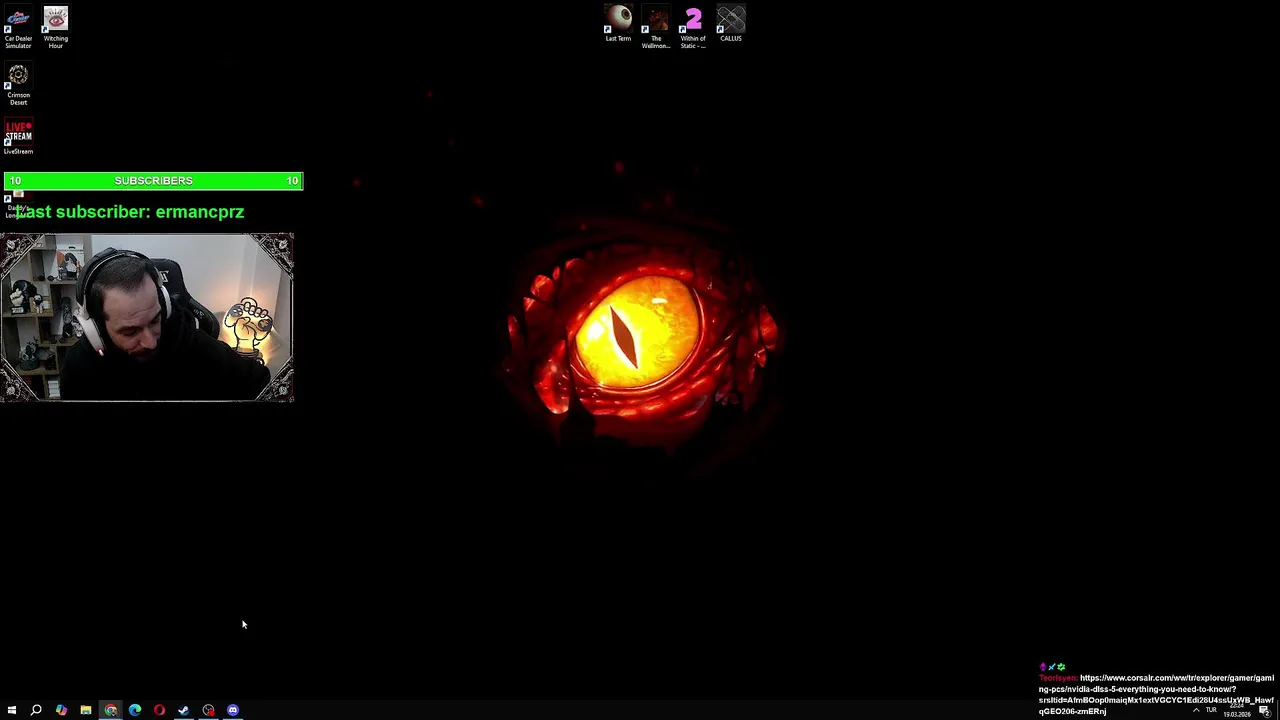Show hidden system tray icons
This screenshot has width=1280, height=720.
pos(1196,710)
